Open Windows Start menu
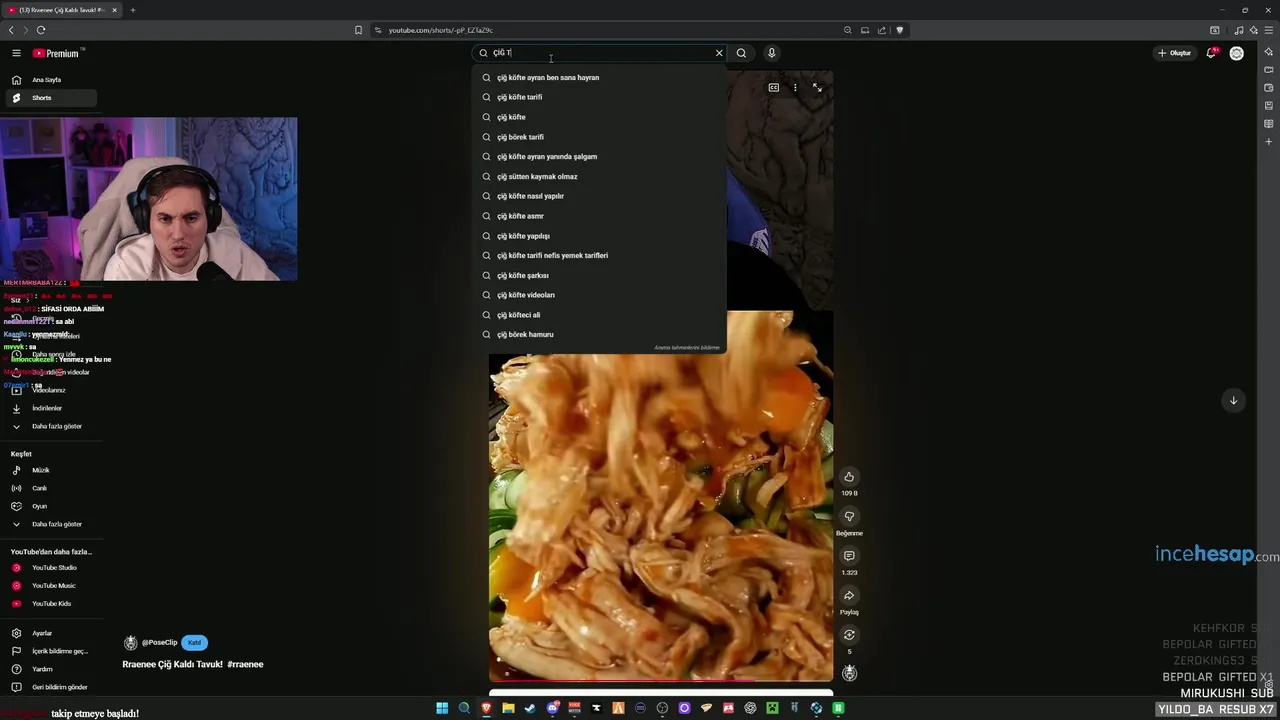This screenshot has height=720, width=1280. tap(442, 708)
